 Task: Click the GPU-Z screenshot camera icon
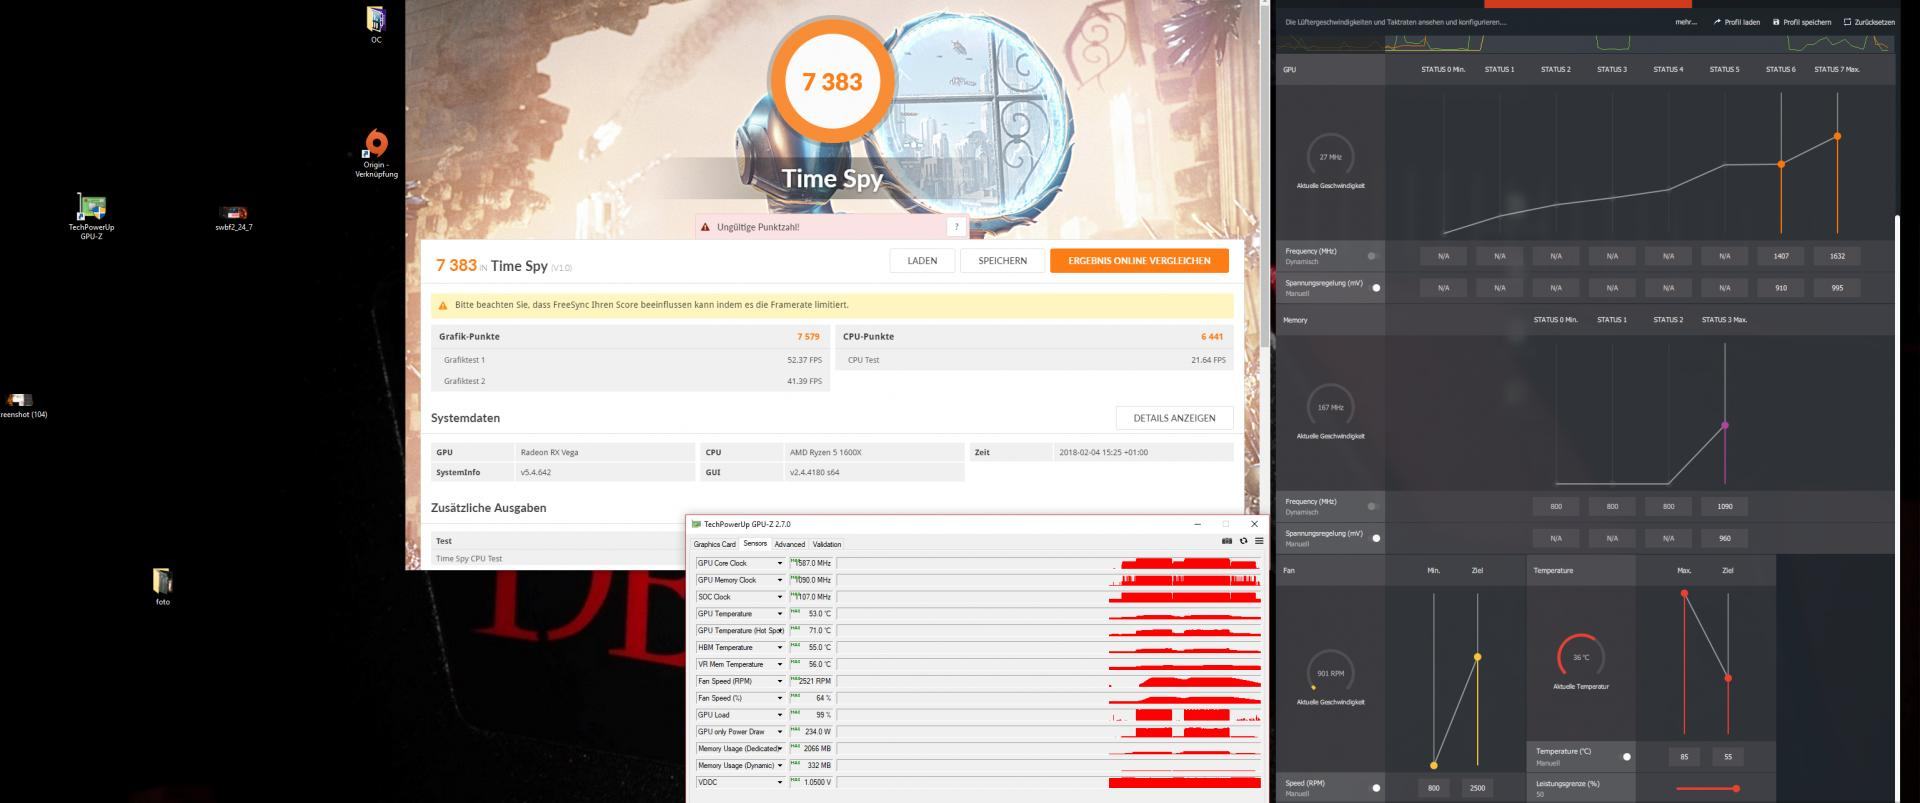coord(1227,541)
